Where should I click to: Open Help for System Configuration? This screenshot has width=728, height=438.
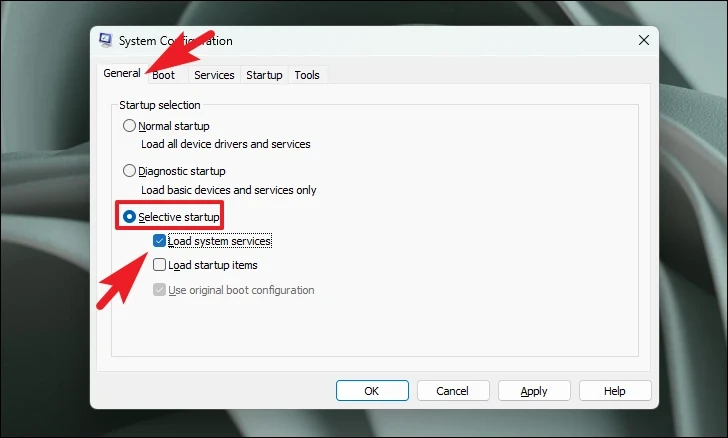(615, 391)
